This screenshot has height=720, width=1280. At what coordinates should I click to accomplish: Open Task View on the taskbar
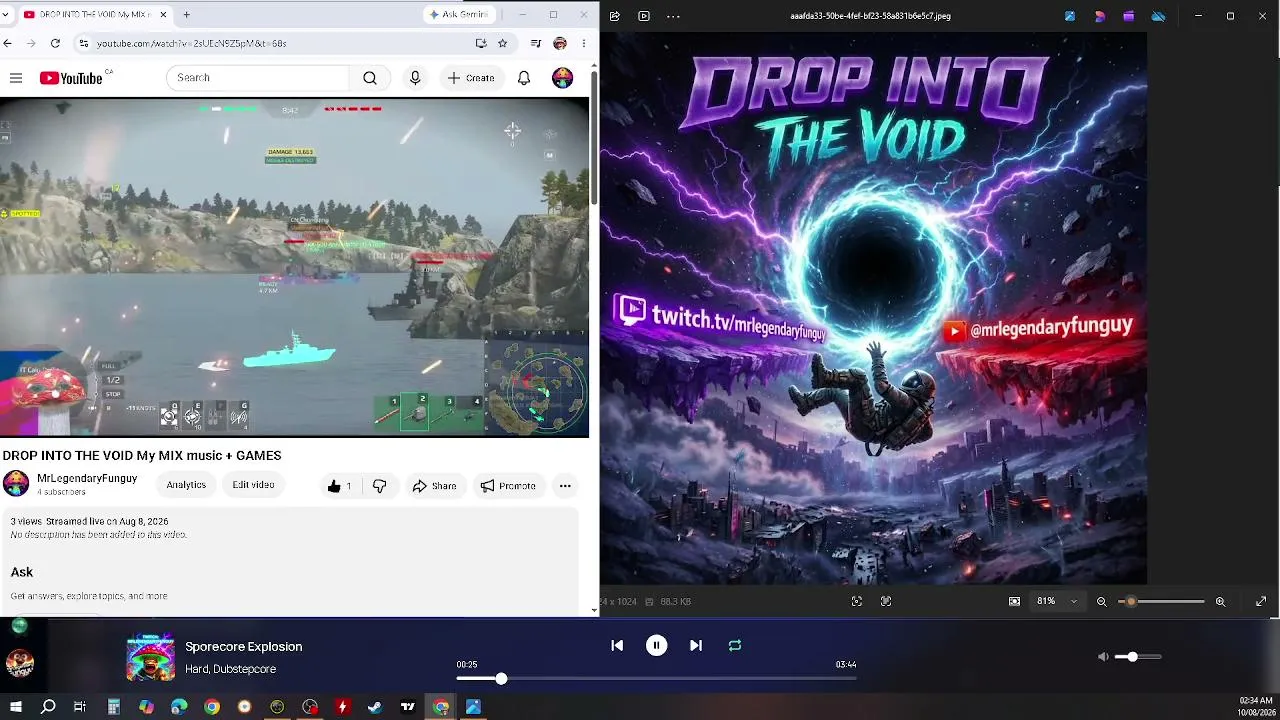(x=80, y=707)
